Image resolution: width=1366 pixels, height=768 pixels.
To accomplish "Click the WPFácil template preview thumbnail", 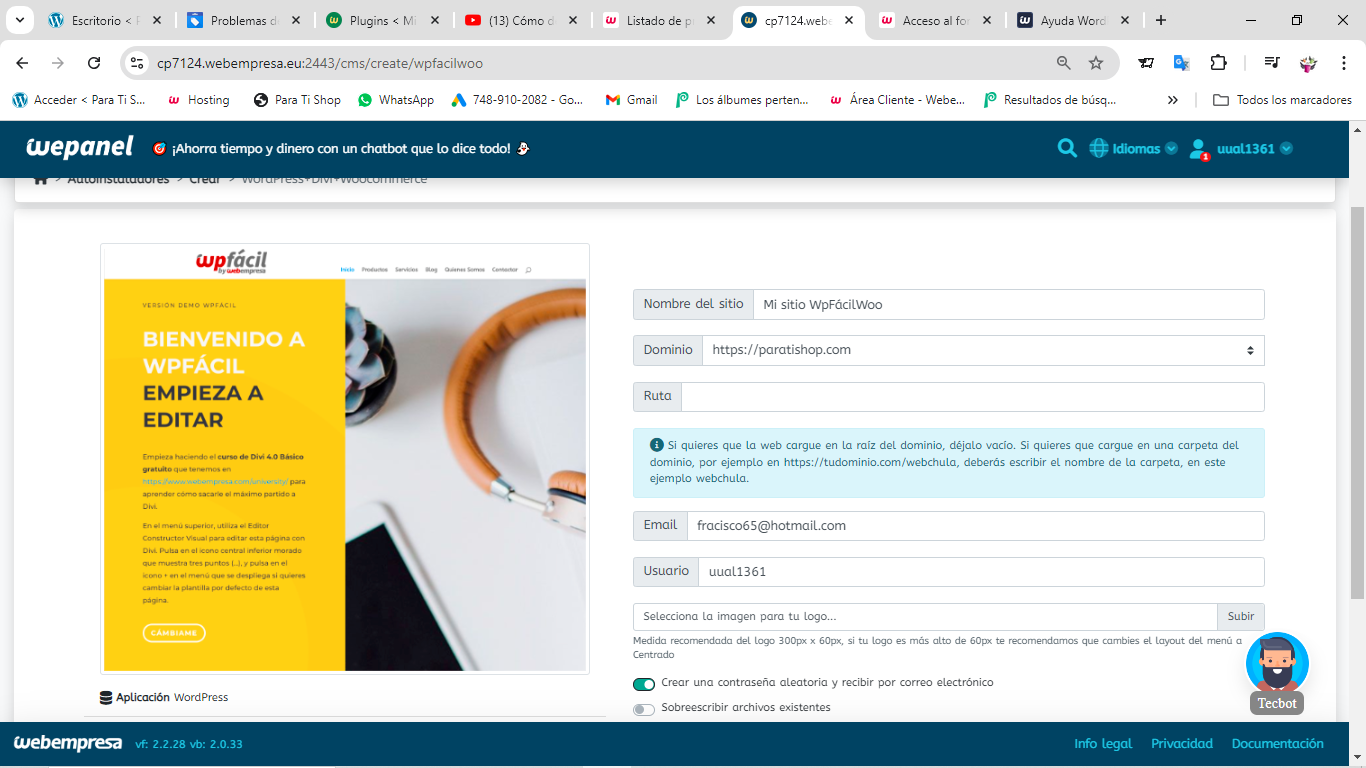I will pos(345,459).
